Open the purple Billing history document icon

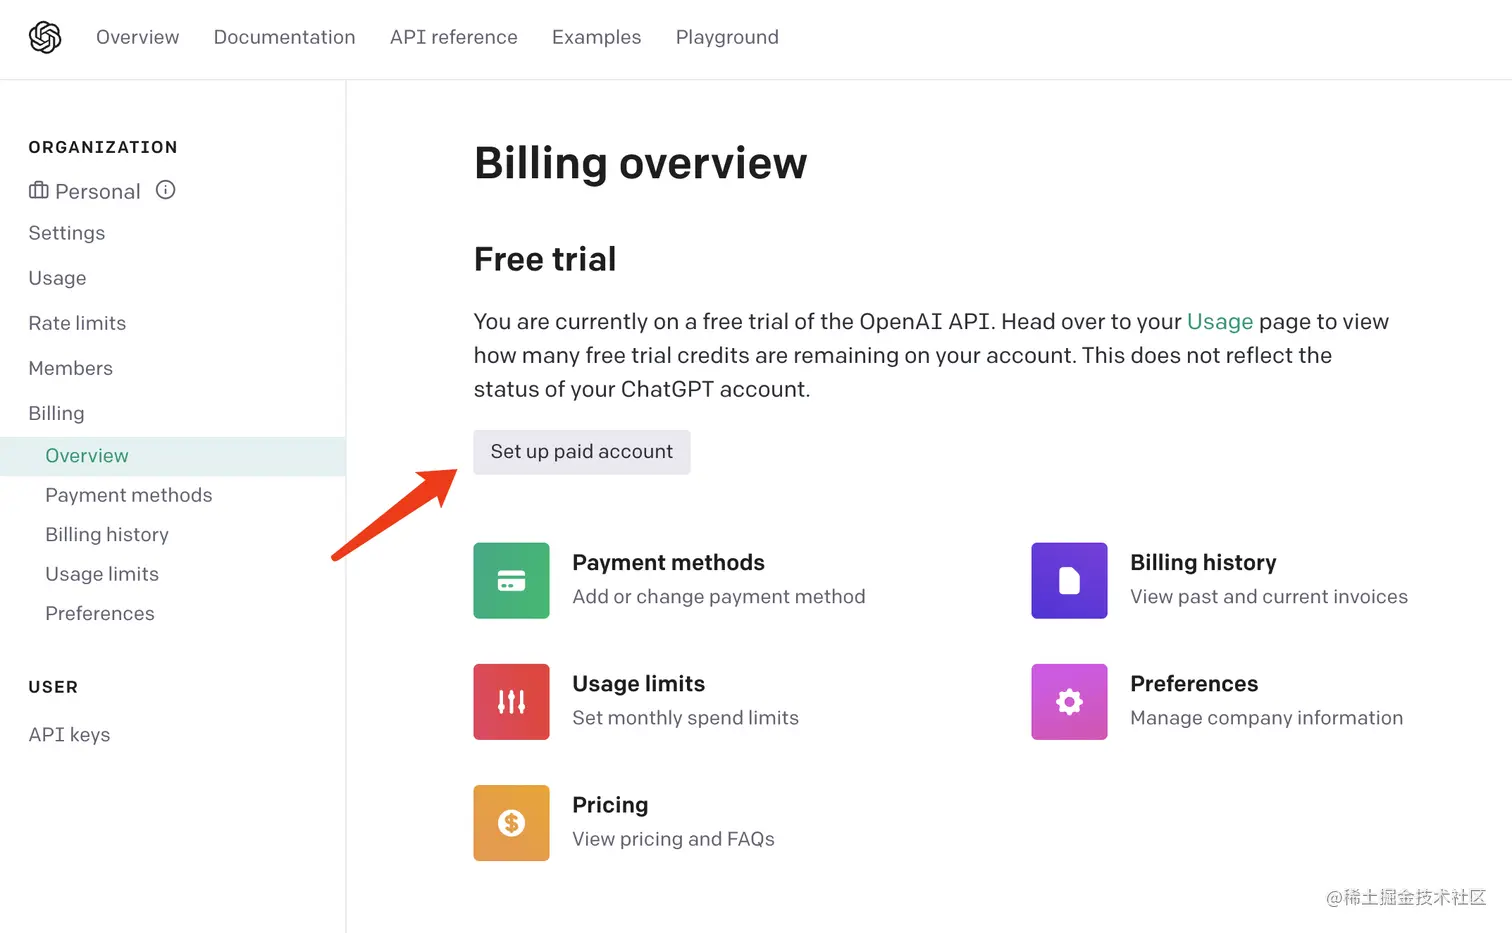tap(1069, 580)
